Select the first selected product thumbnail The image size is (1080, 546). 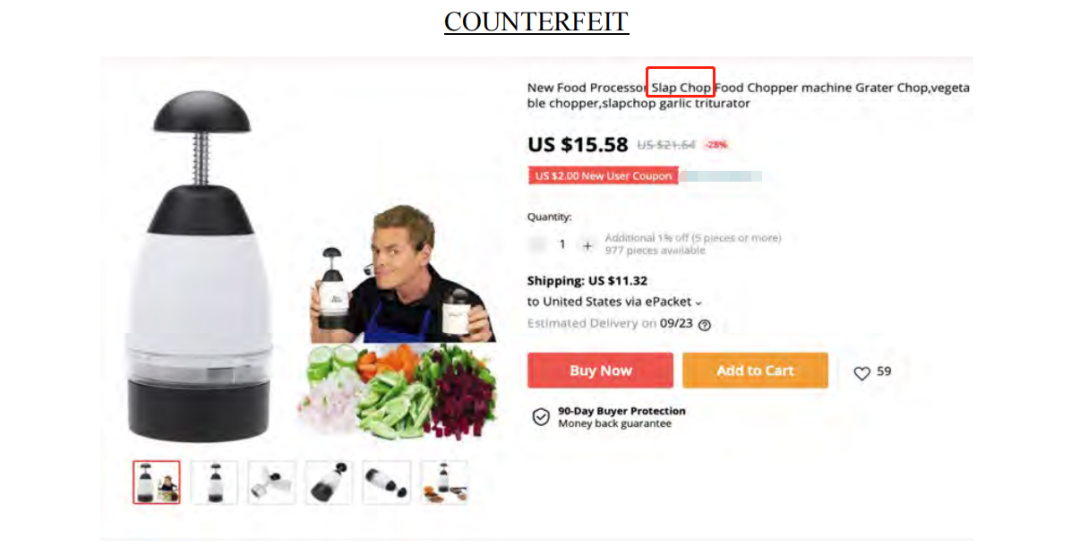tap(156, 482)
